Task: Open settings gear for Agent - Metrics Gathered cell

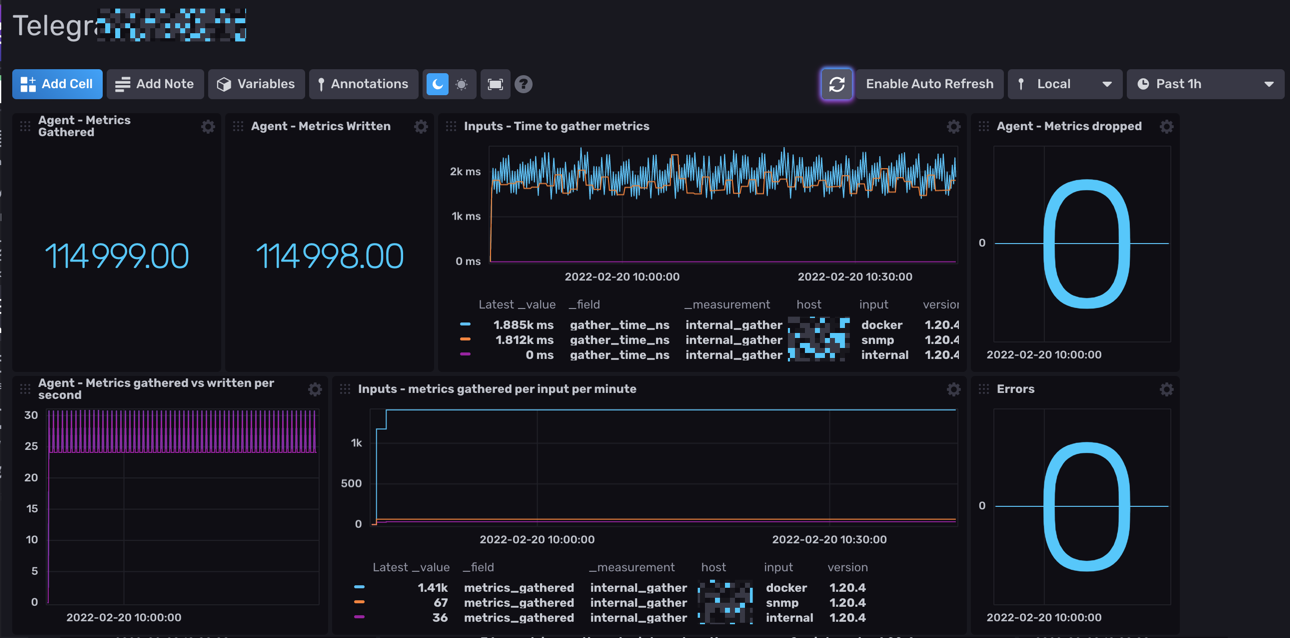Action: point(208,127)
